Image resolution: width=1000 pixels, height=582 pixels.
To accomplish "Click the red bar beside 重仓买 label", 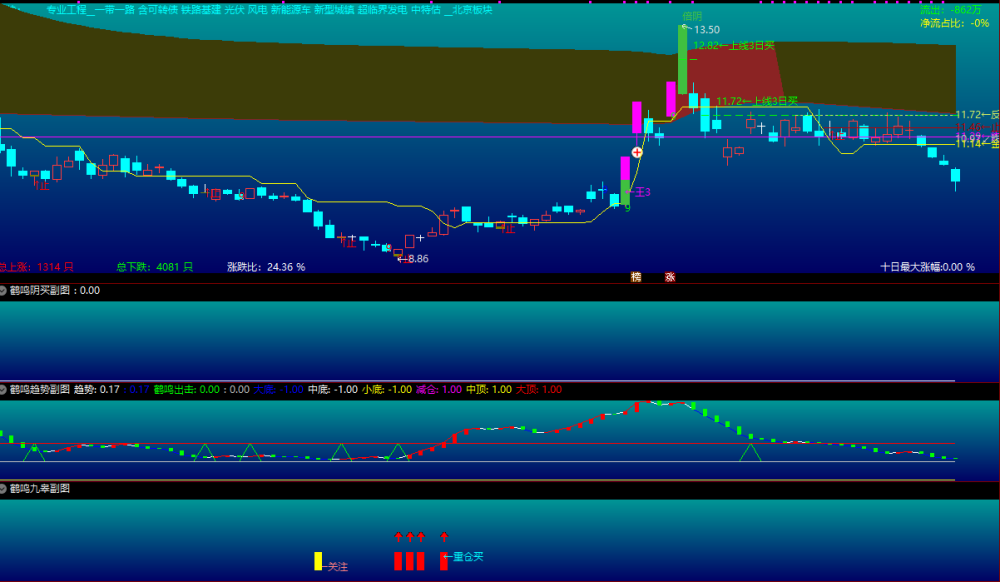I will pyautogui.click(x=444, y=561).
